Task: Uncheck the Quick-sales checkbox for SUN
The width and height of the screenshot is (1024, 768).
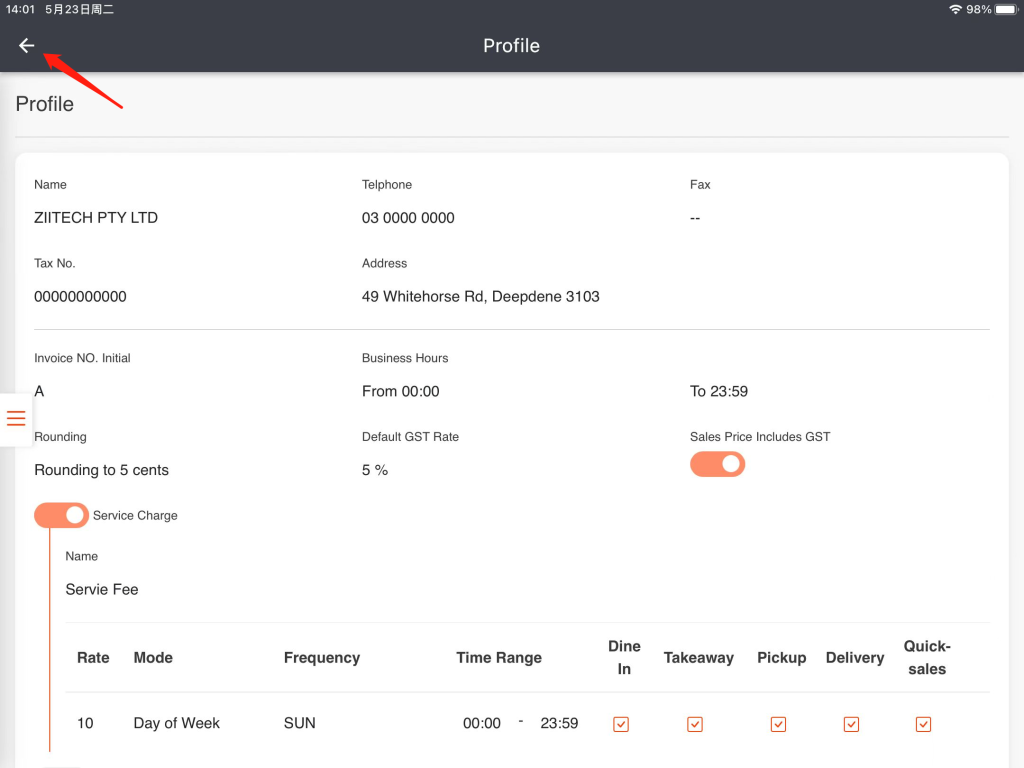Action: [923, 724]
